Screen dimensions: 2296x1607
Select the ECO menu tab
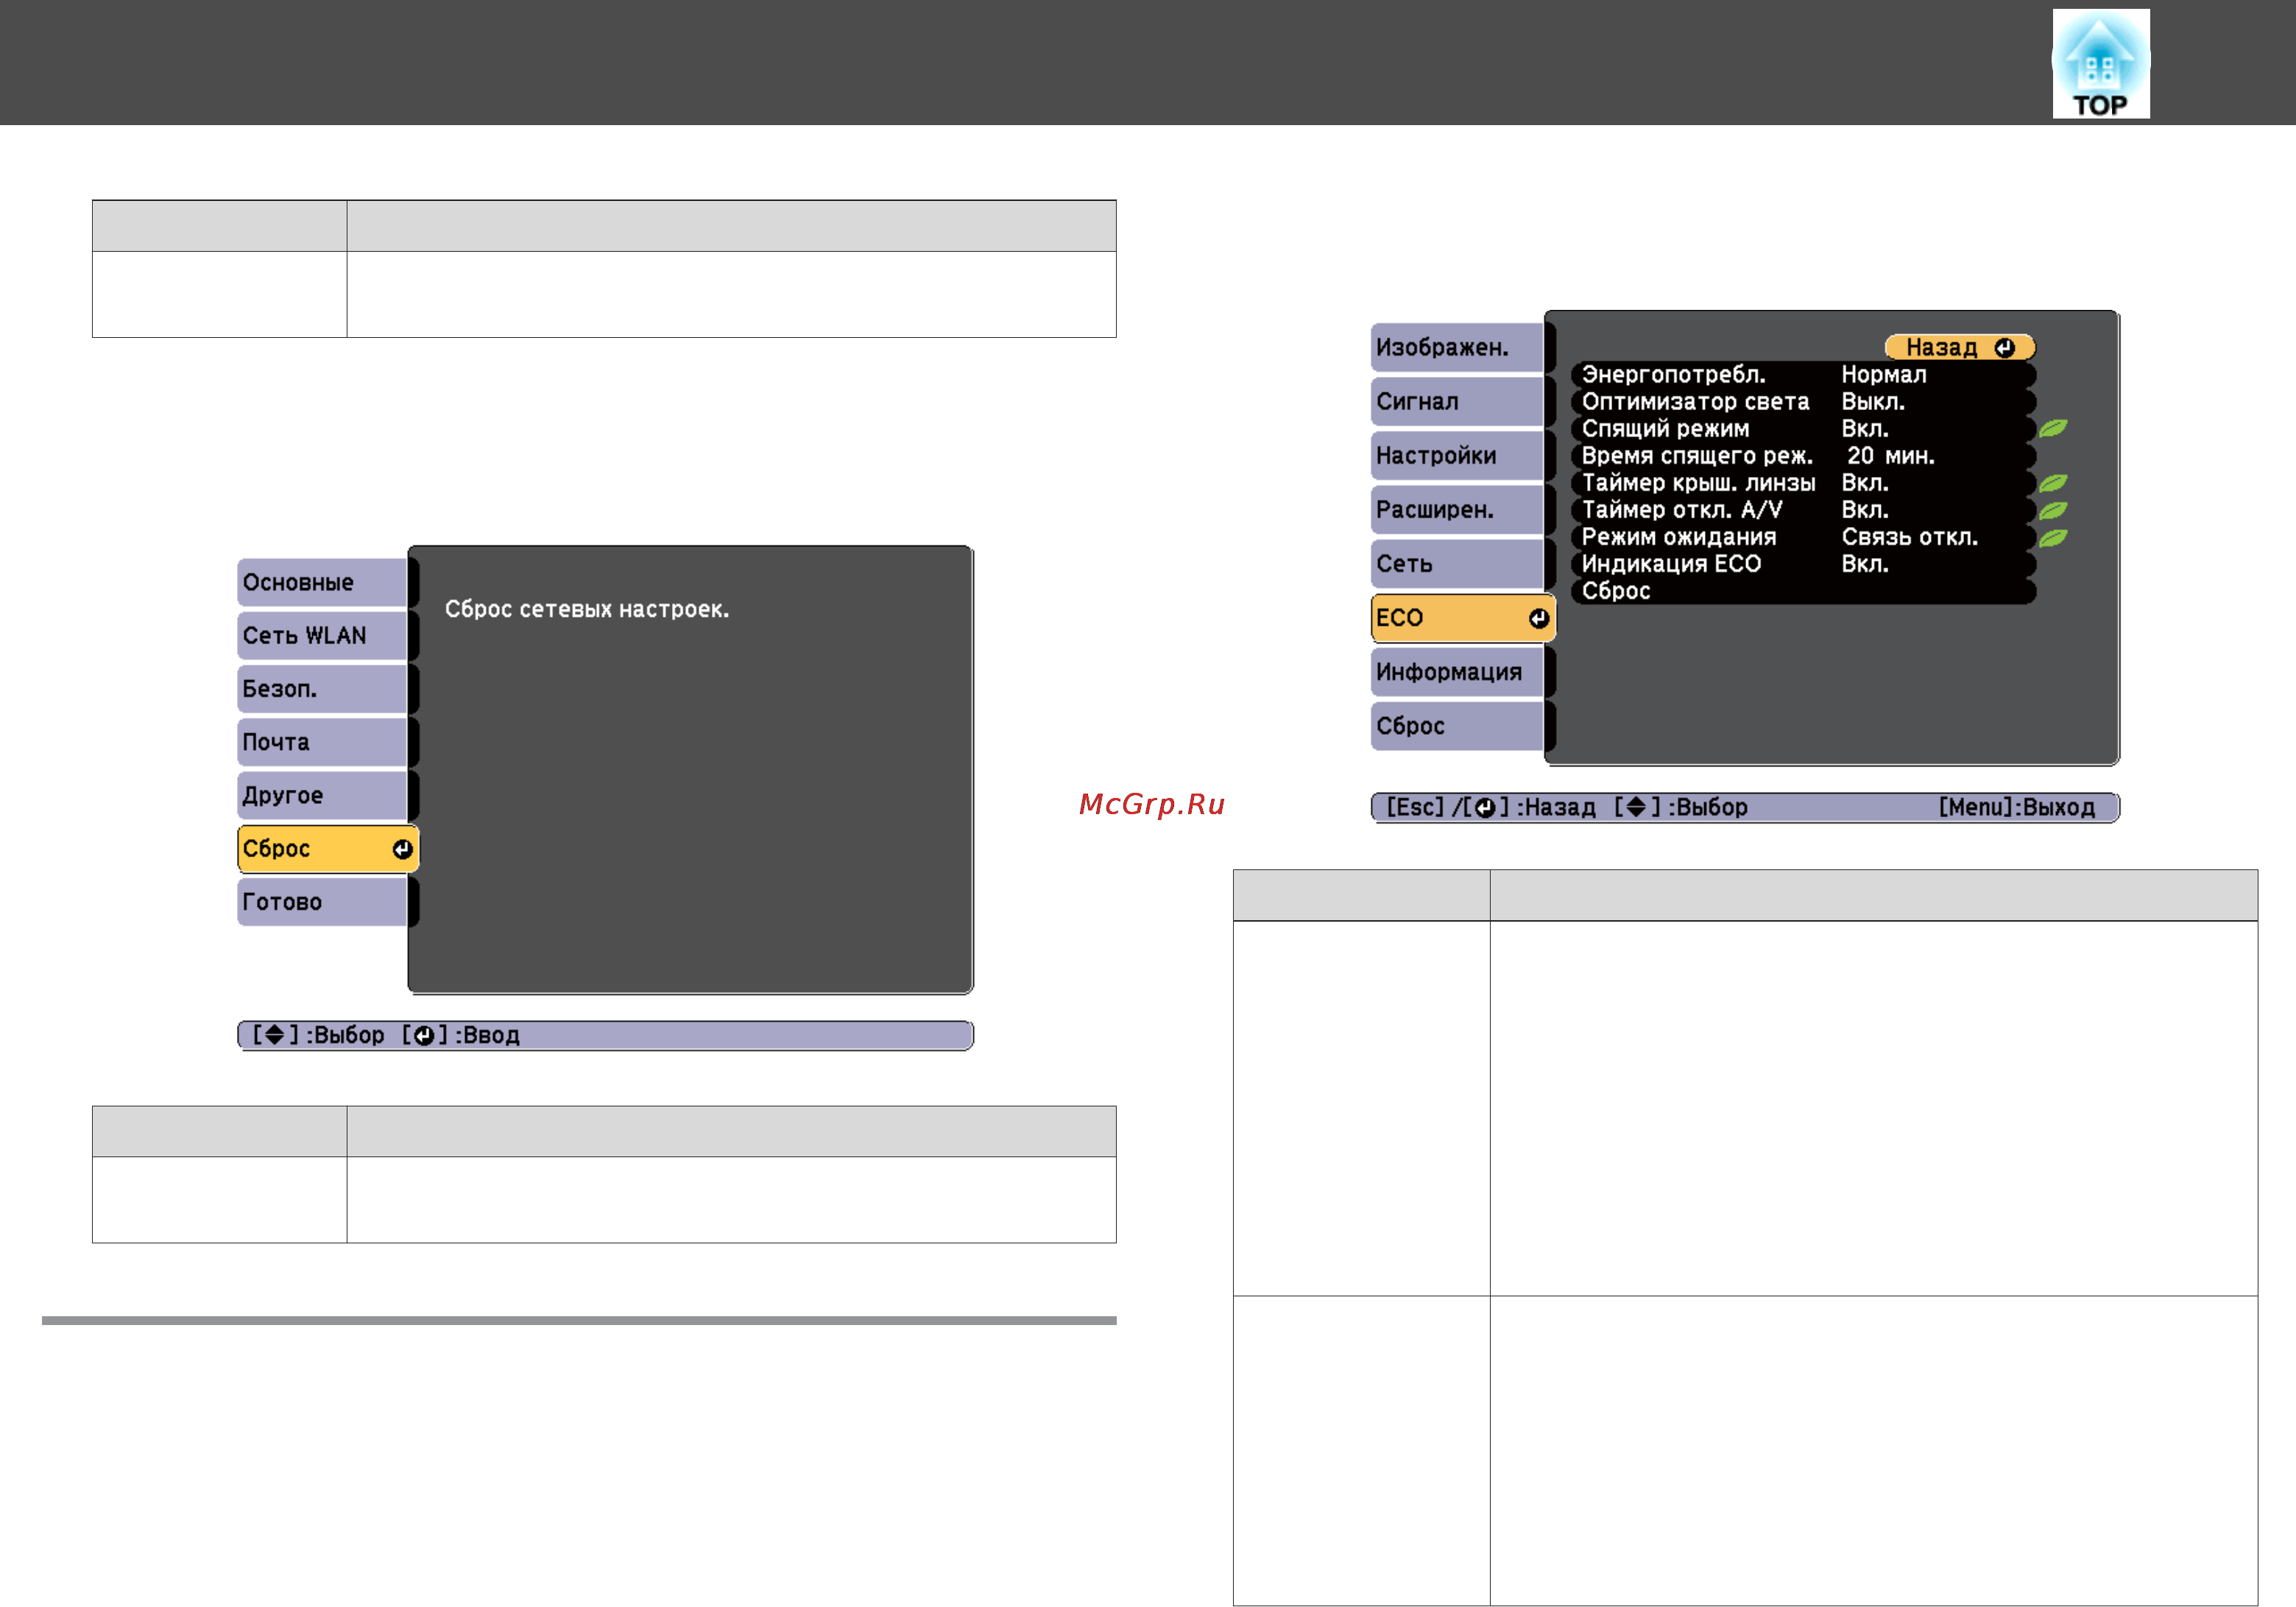[1463, 618]
